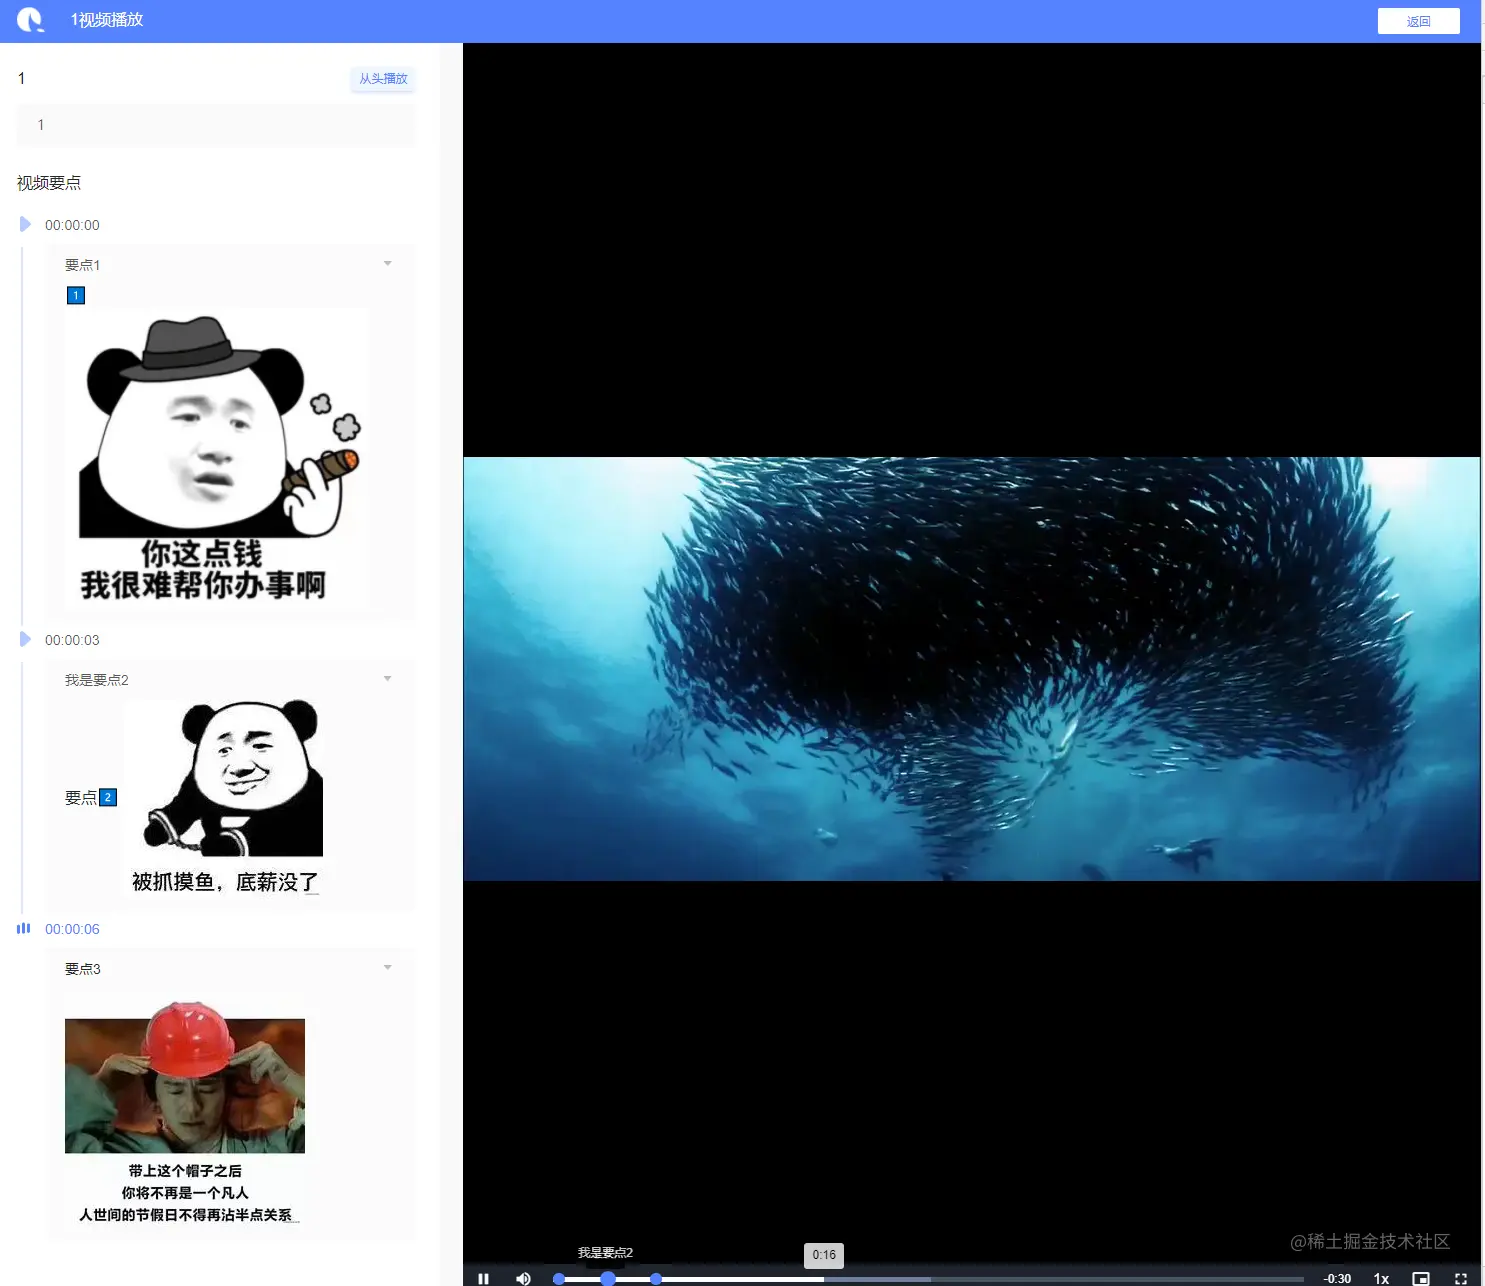The image size is (1485, 1286).
Task: Jump to timestamp 00:00:06
Action: (72, 929)
